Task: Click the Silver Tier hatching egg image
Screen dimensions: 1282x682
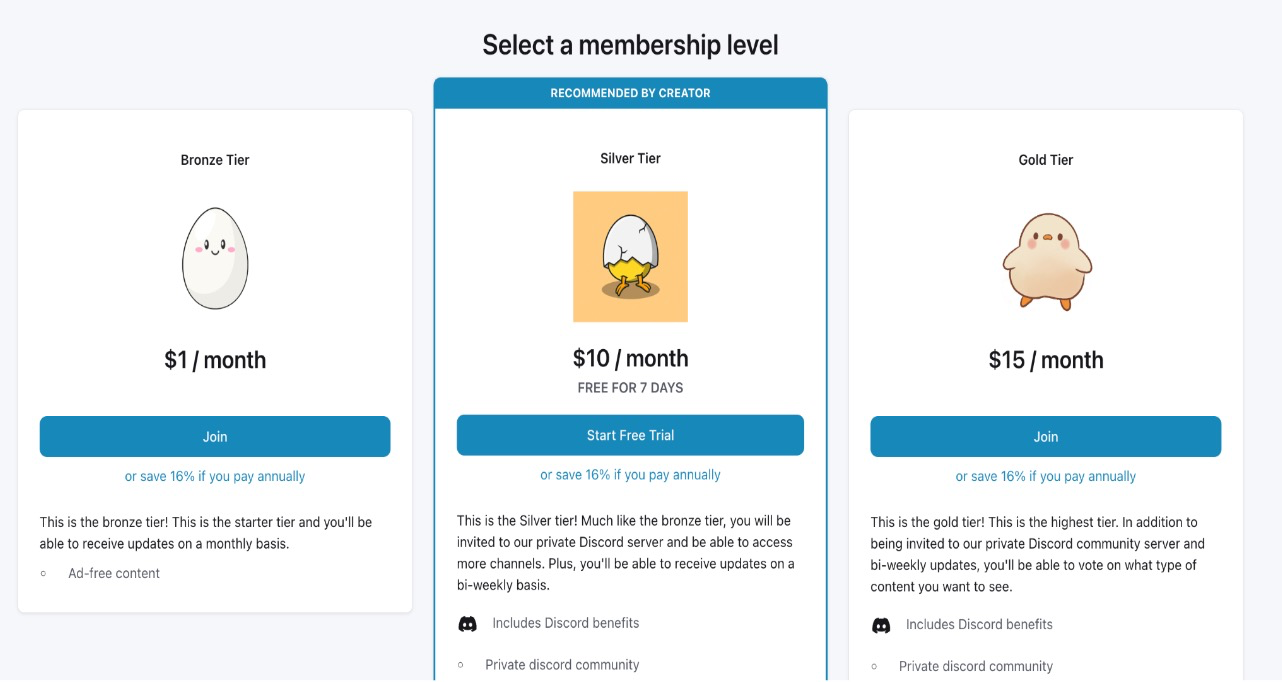Action: 630,256
